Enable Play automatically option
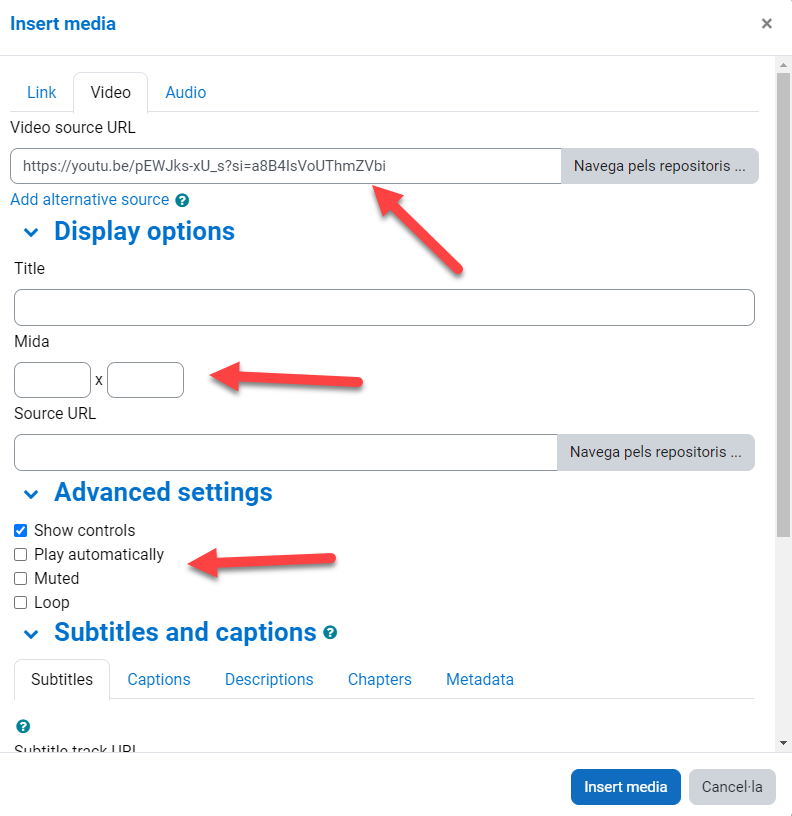Image resolution: width=792 pixels, height=816 pixels. [21, 555]
